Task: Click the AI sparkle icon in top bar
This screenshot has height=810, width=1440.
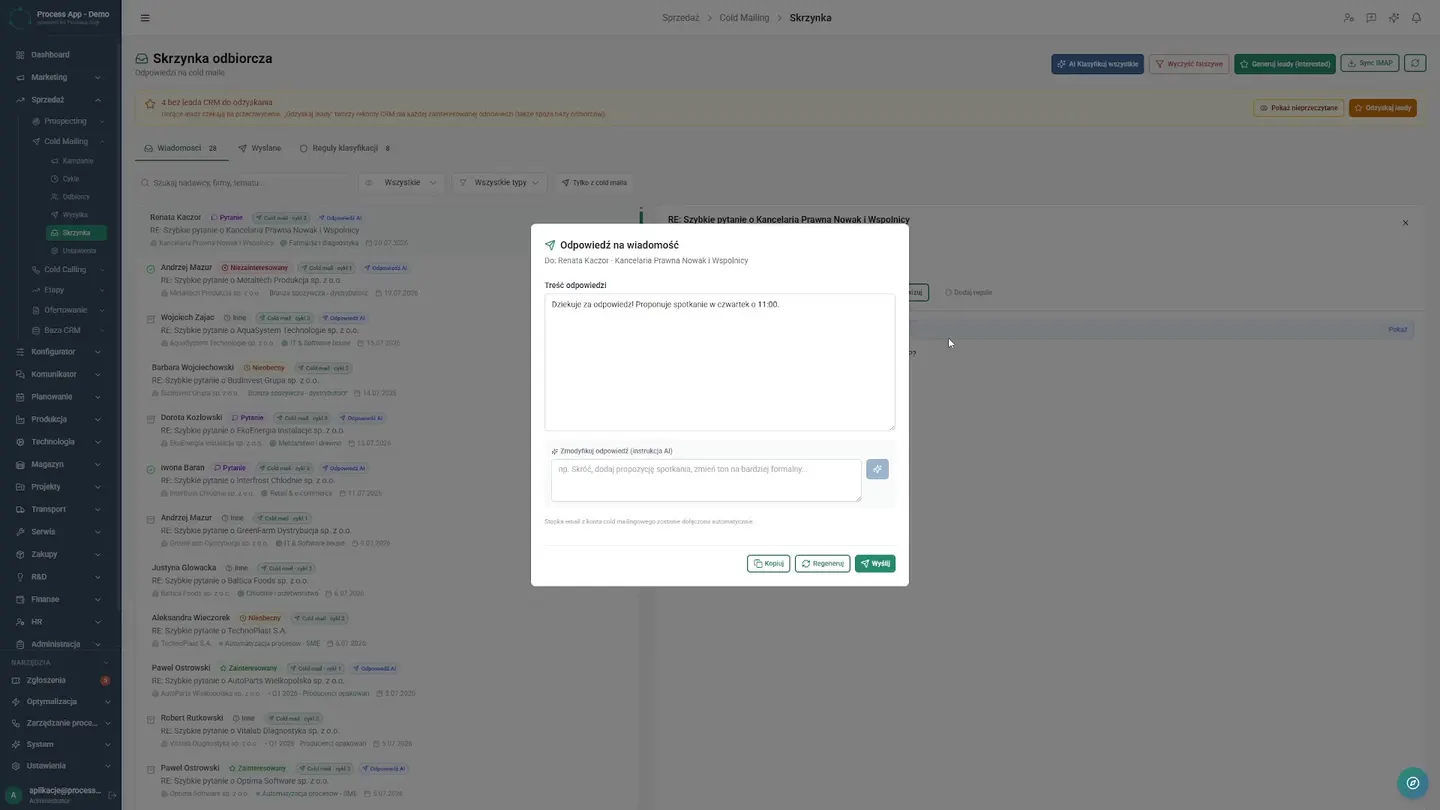Action: pyautogui.click(x=1394, y=18)
